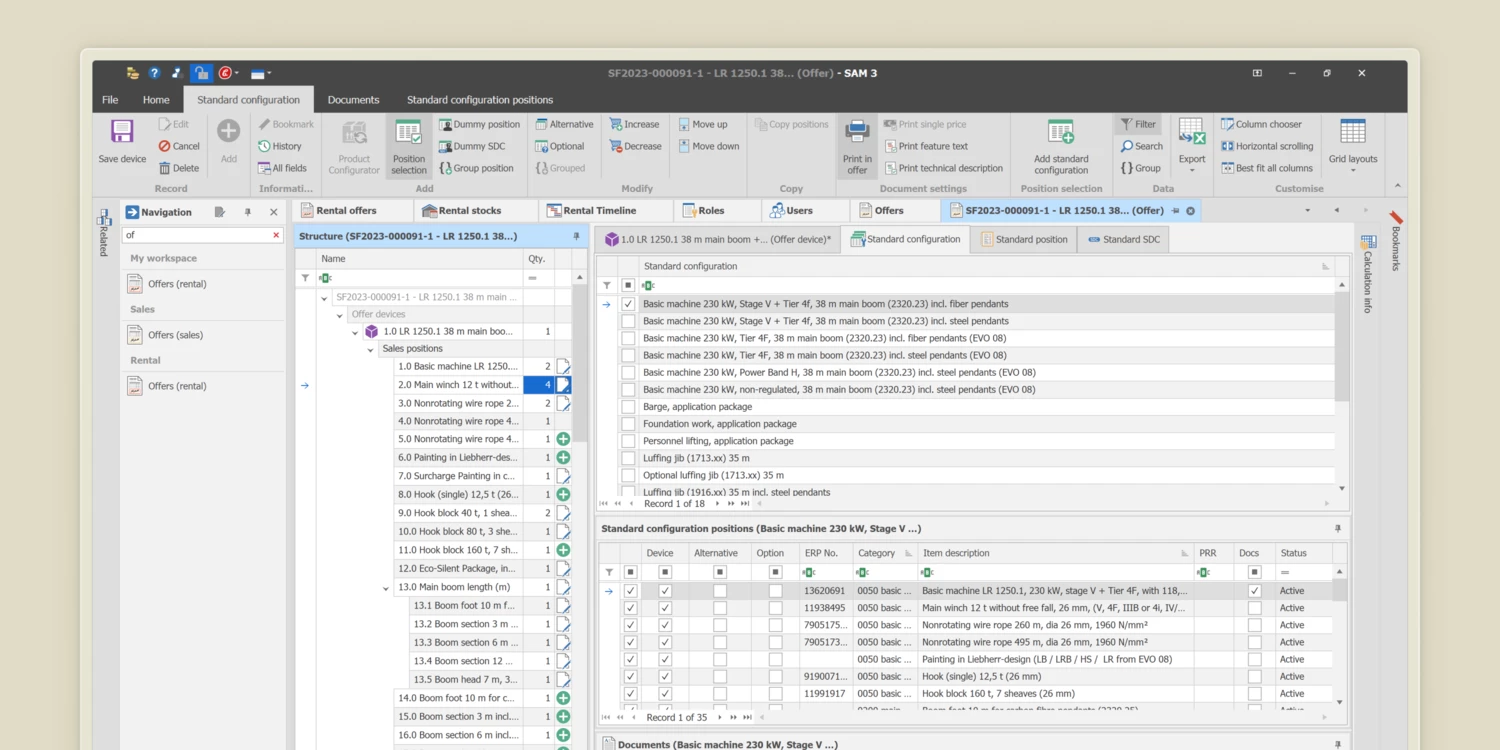This screenshot has height=750, width=1500.
Task: Collapse the Offer devices tree node
Action: [340, 315]
